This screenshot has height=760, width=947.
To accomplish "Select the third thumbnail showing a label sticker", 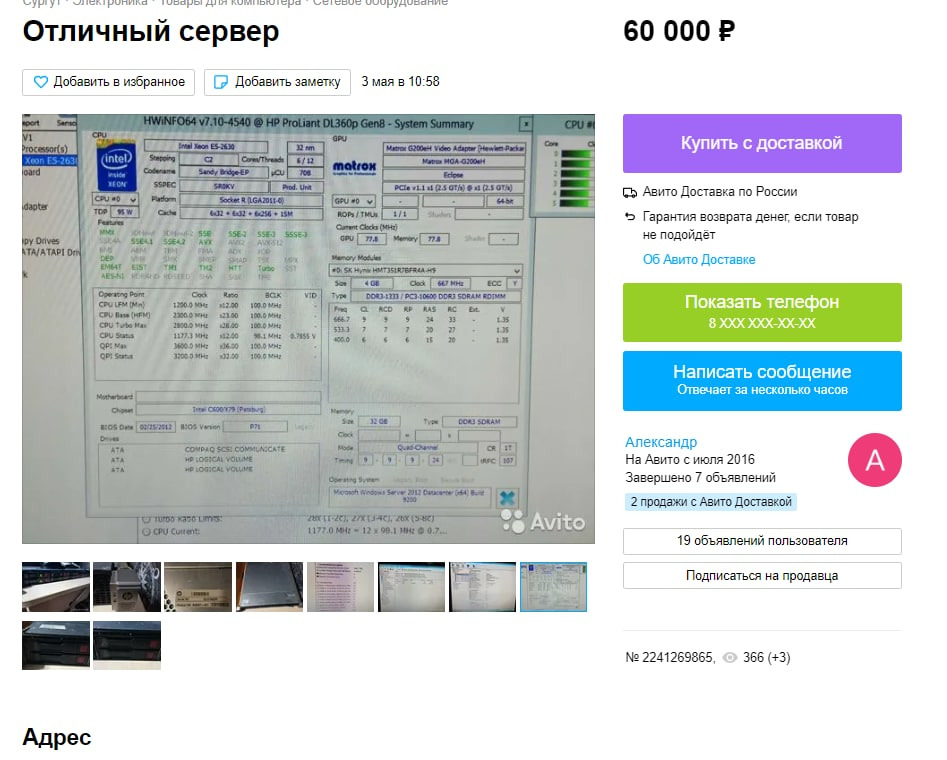I will 198,587.
